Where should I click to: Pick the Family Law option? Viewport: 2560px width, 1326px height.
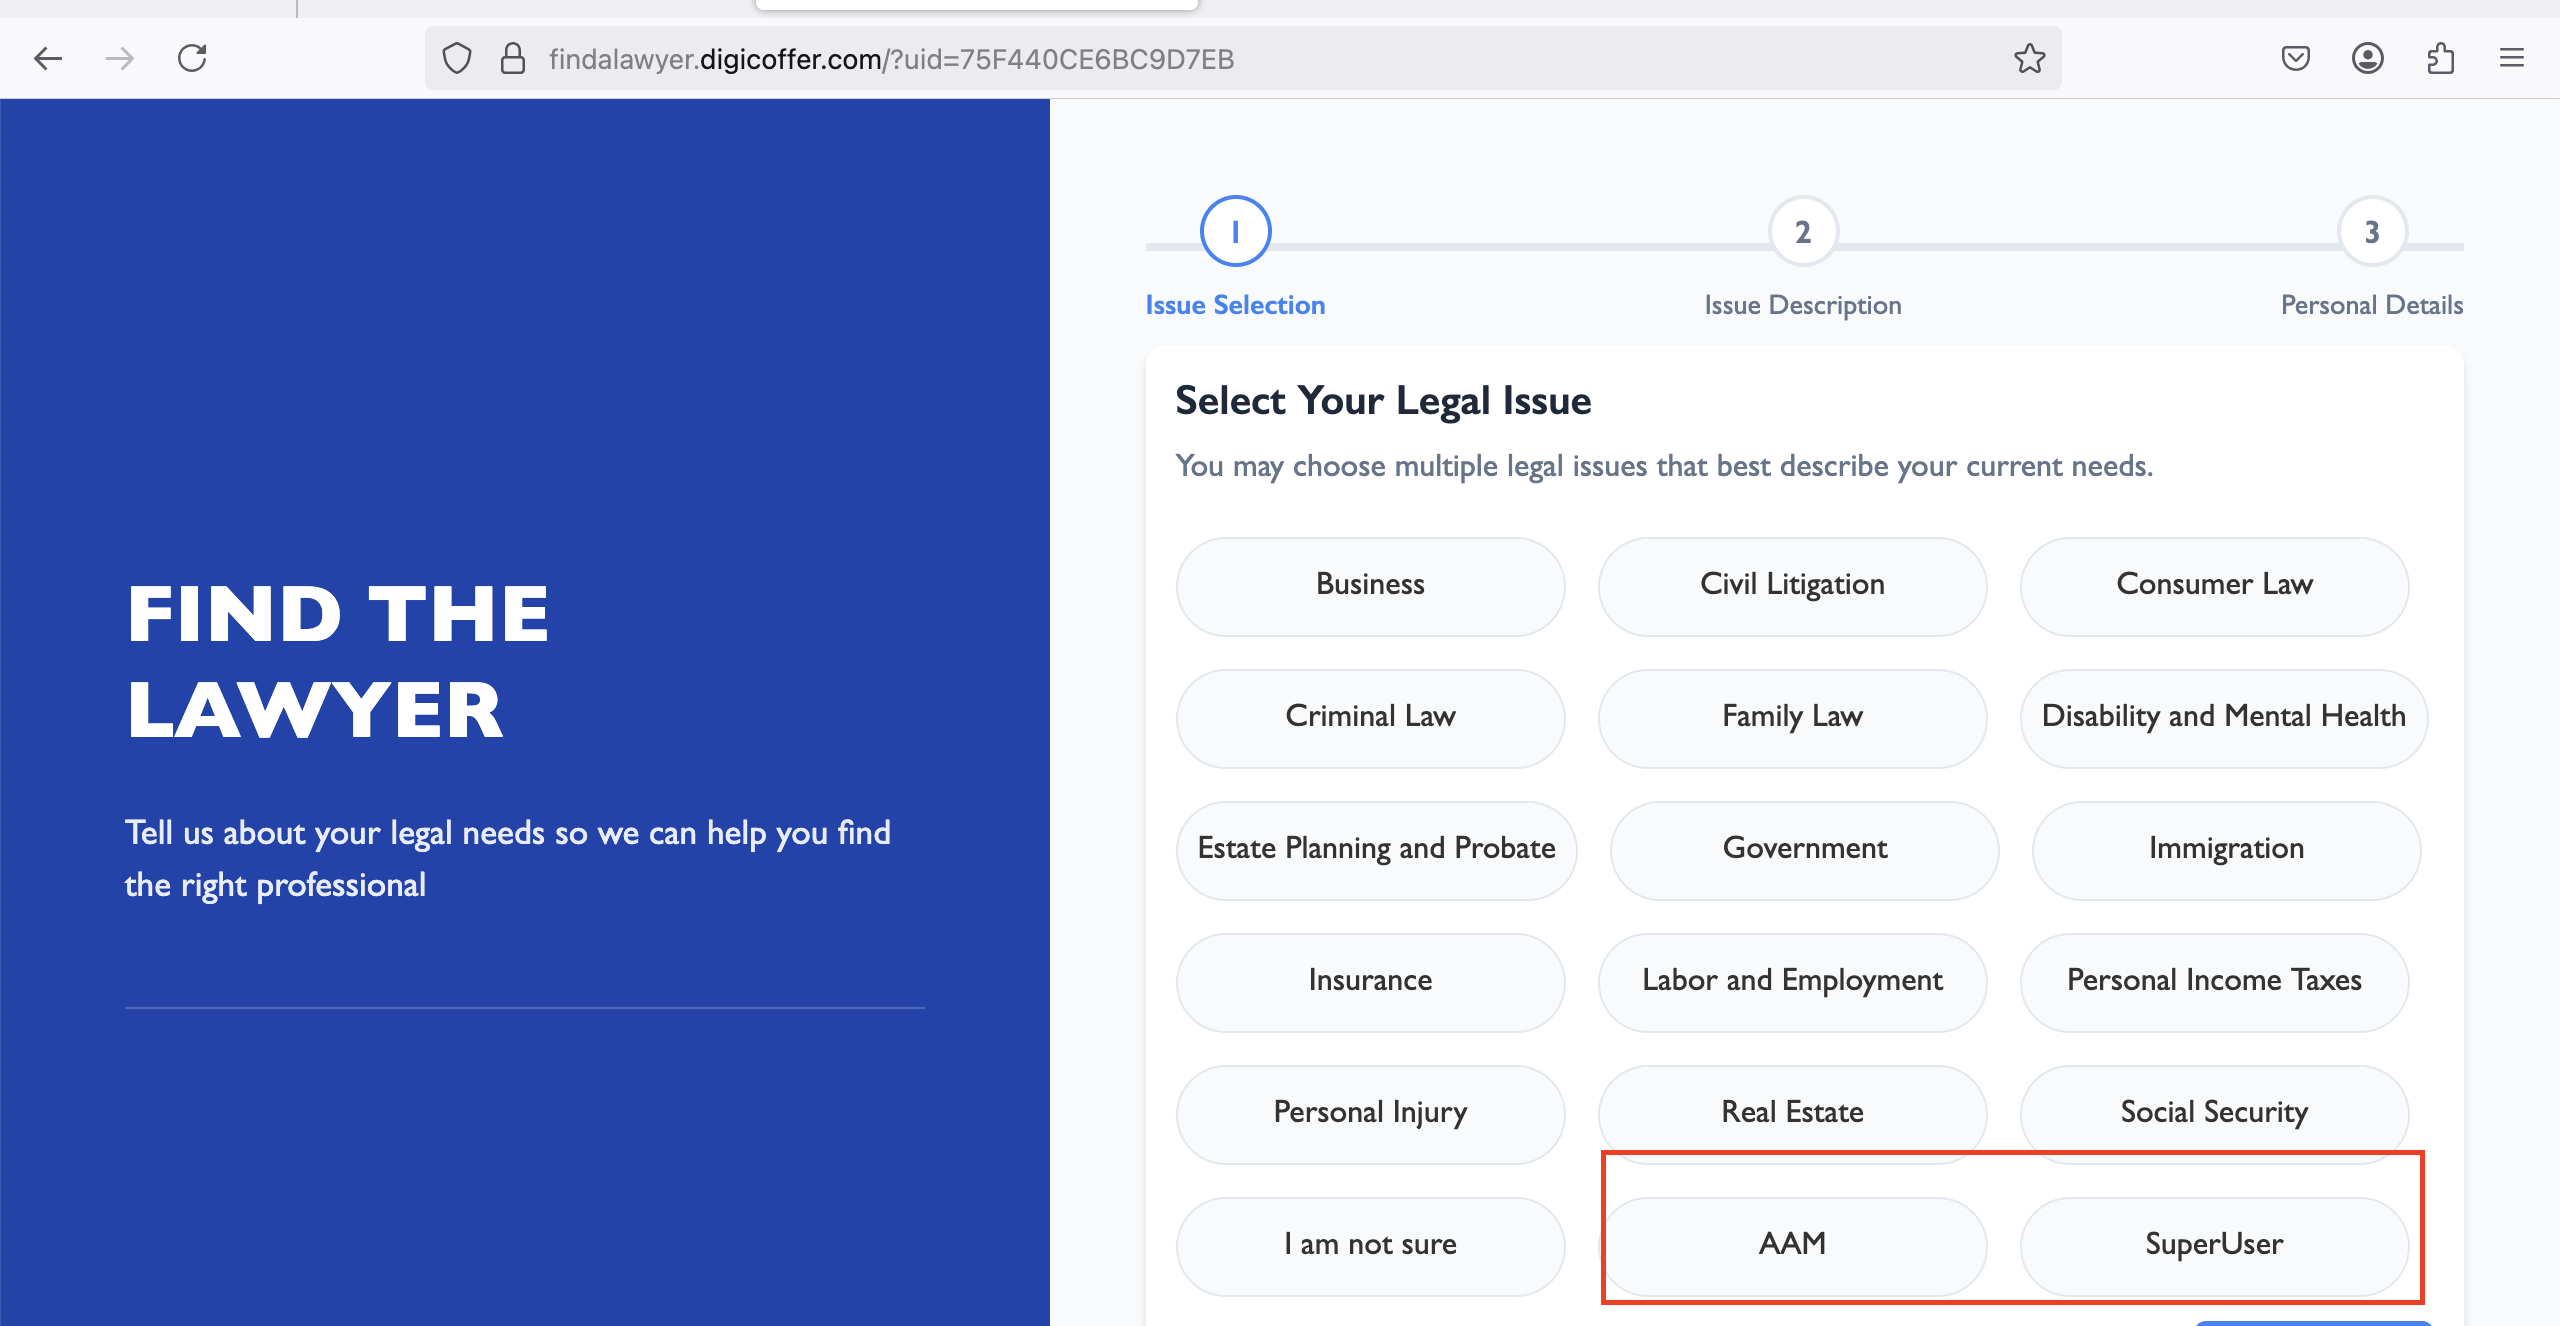(x=1792, y=718)
